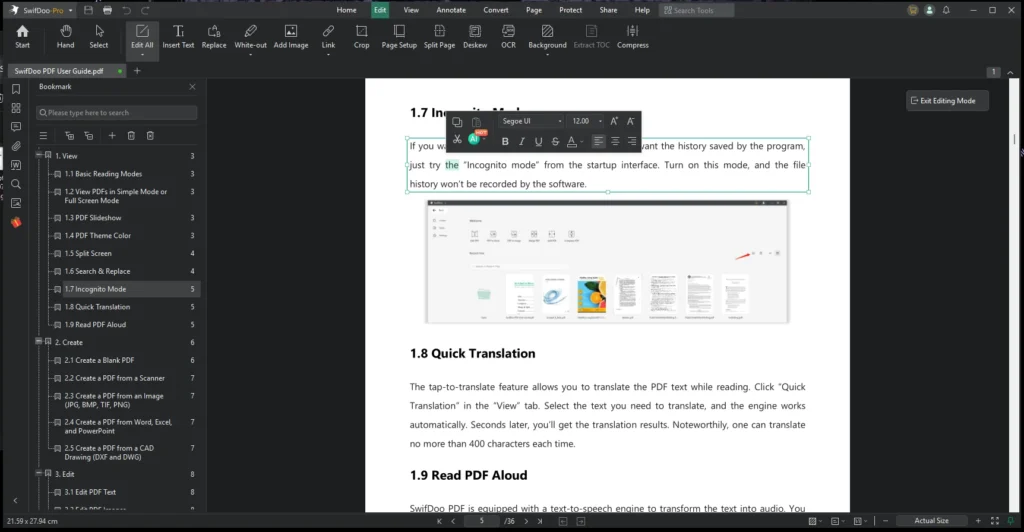This screenshot has width=1024, height=532.
Task: Align text right
Action: [x=632, y=141]
